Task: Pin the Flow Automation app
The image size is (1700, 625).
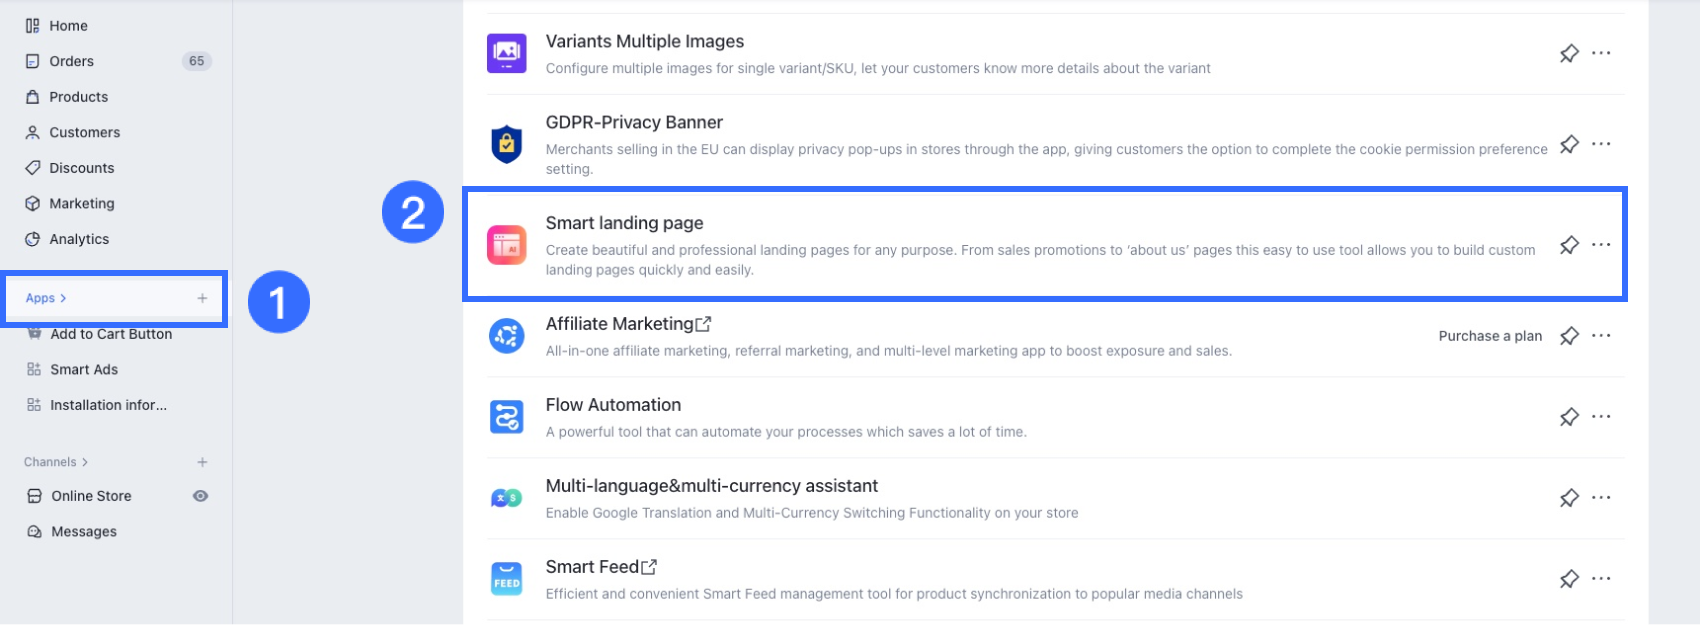Action: [x=1569, y=417]
